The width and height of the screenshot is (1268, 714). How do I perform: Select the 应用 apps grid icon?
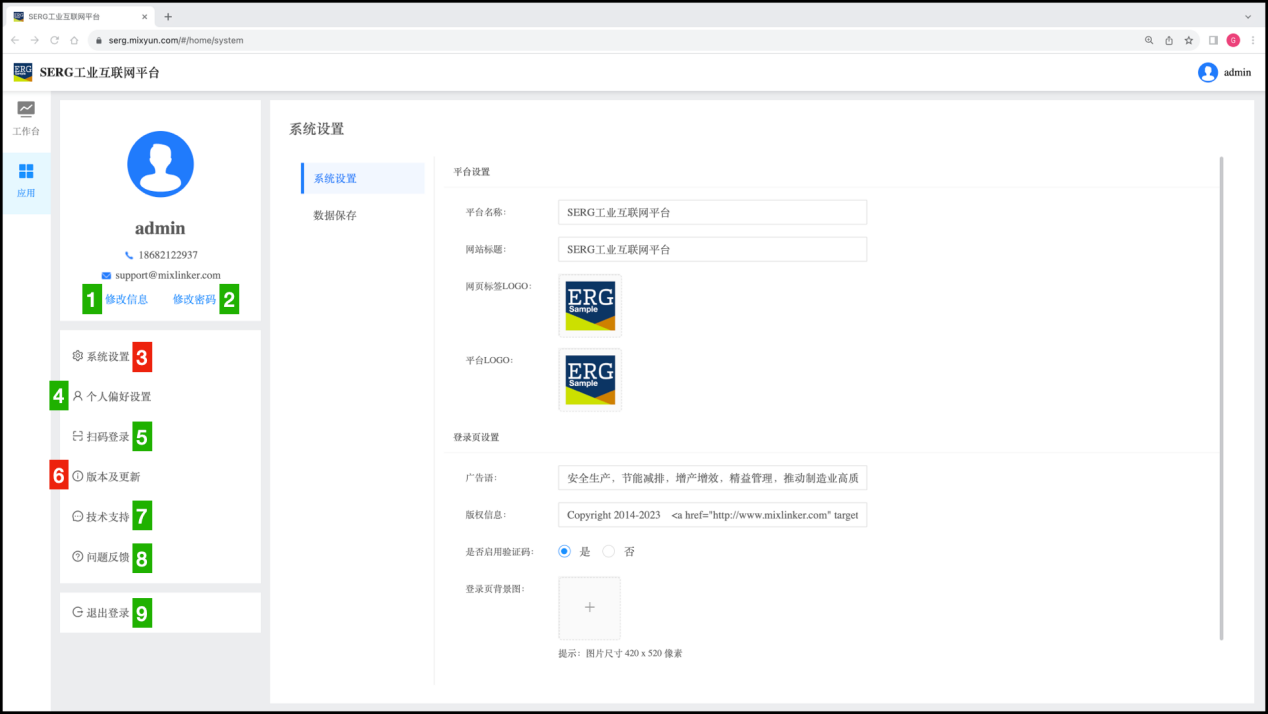(x=26, y=172)
